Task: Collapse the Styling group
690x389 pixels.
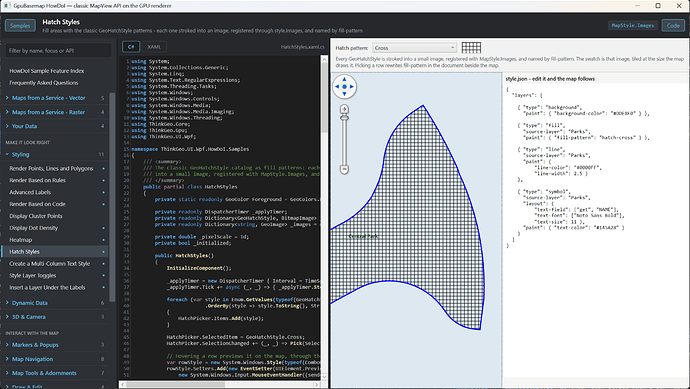Action: [55, 154]
